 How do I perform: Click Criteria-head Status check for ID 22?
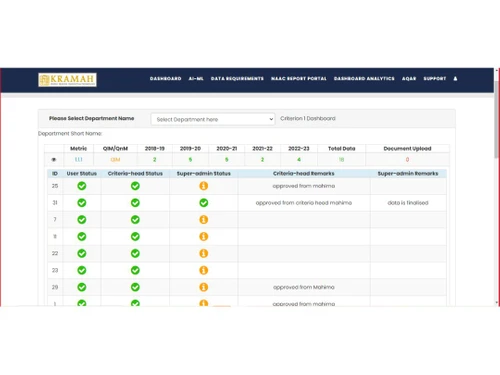135,253
